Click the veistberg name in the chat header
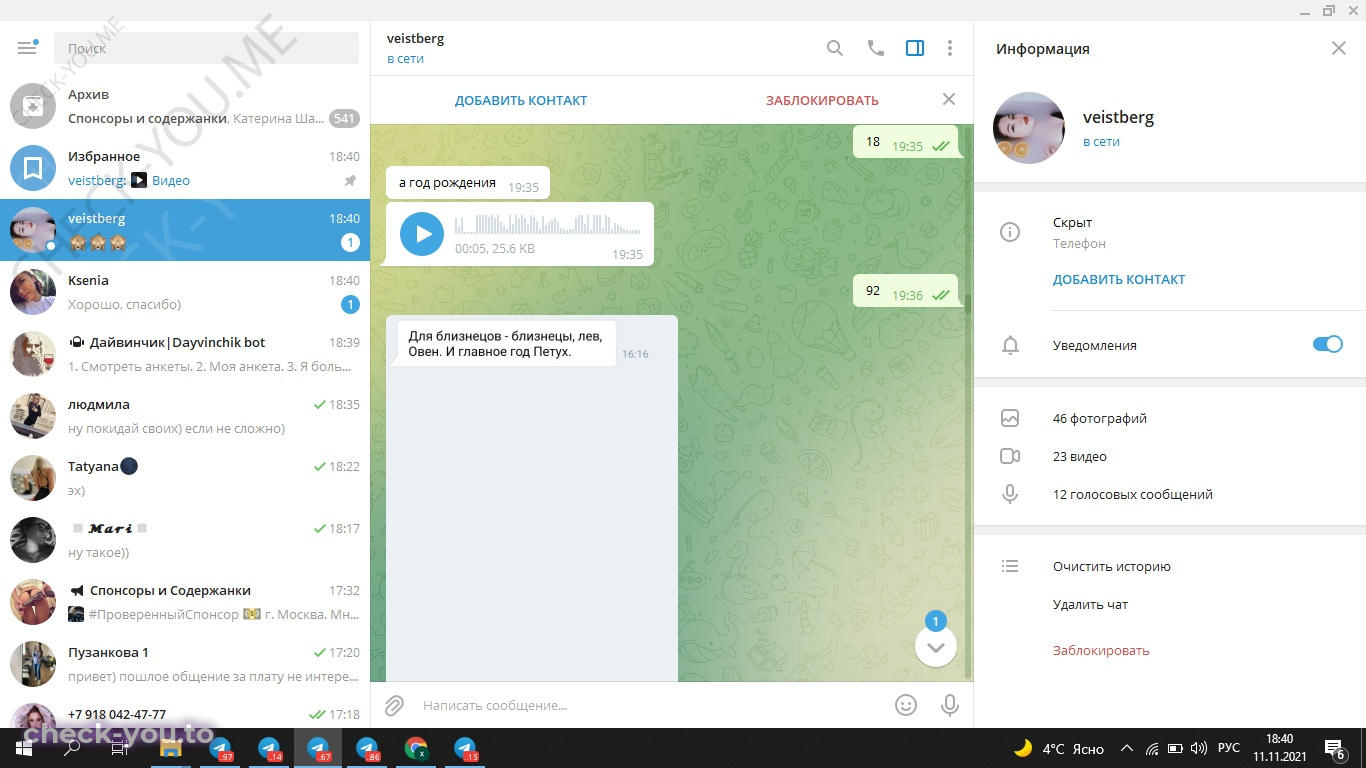1366x768 pixels. point(415,39)
